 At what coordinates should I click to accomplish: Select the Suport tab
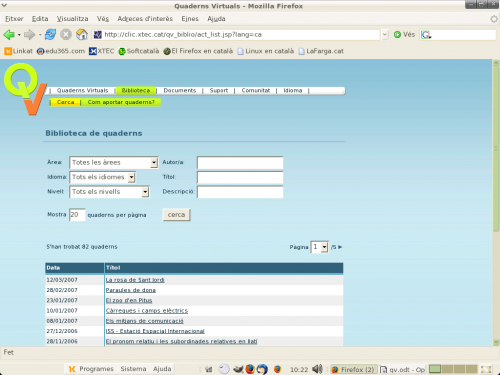[x=219, y=90]
